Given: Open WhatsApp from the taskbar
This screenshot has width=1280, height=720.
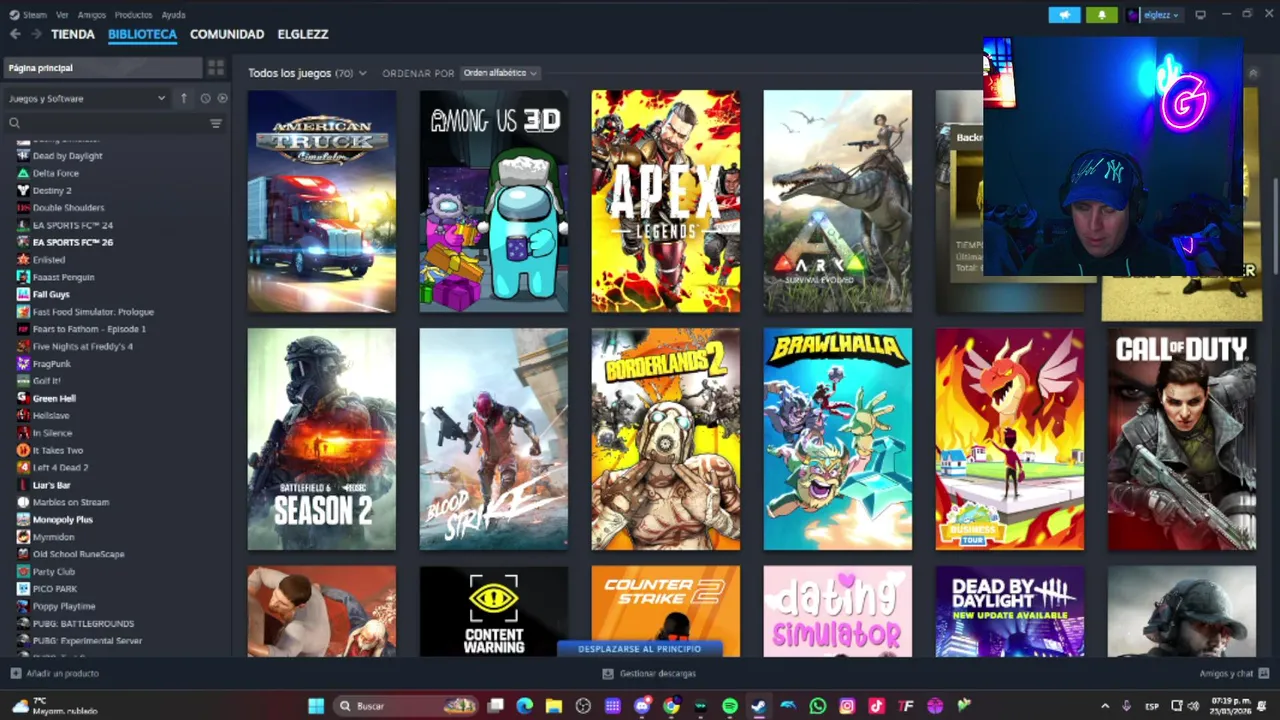Looking at the screenshot, I should (818, 706).
